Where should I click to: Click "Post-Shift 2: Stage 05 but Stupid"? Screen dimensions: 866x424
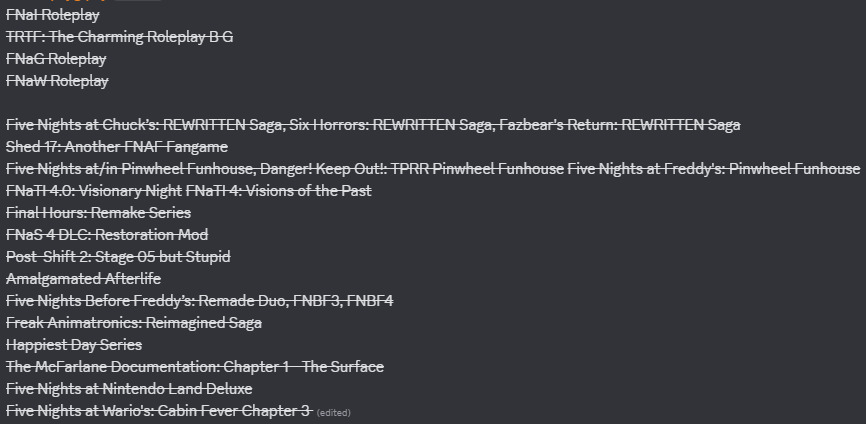[118, 257]
